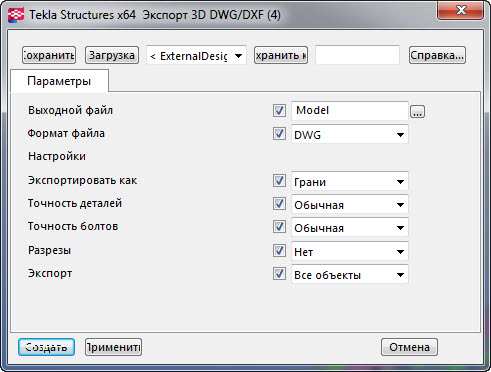This screenshot has width=491, height=372.
Task: Disable the Точность деталей checkbox
Action: tap(279, 204)
